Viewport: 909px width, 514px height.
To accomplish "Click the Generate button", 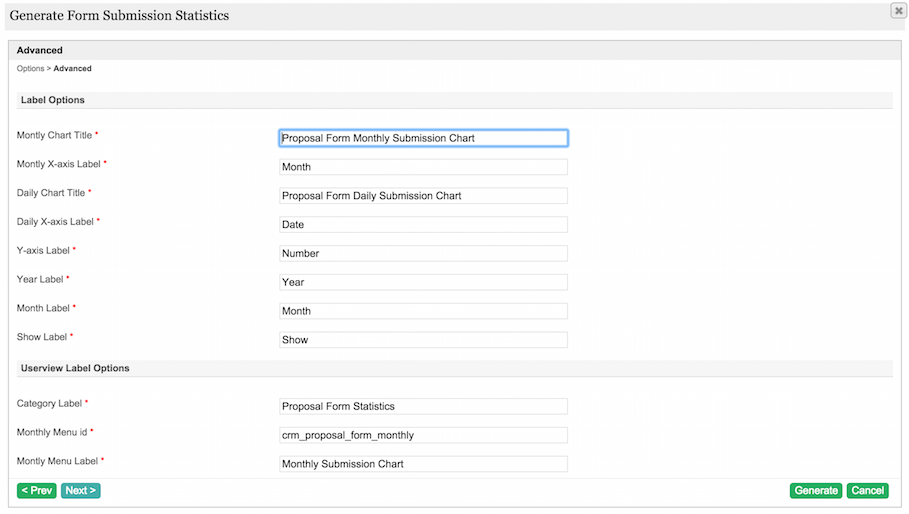I will pos(816,491).
